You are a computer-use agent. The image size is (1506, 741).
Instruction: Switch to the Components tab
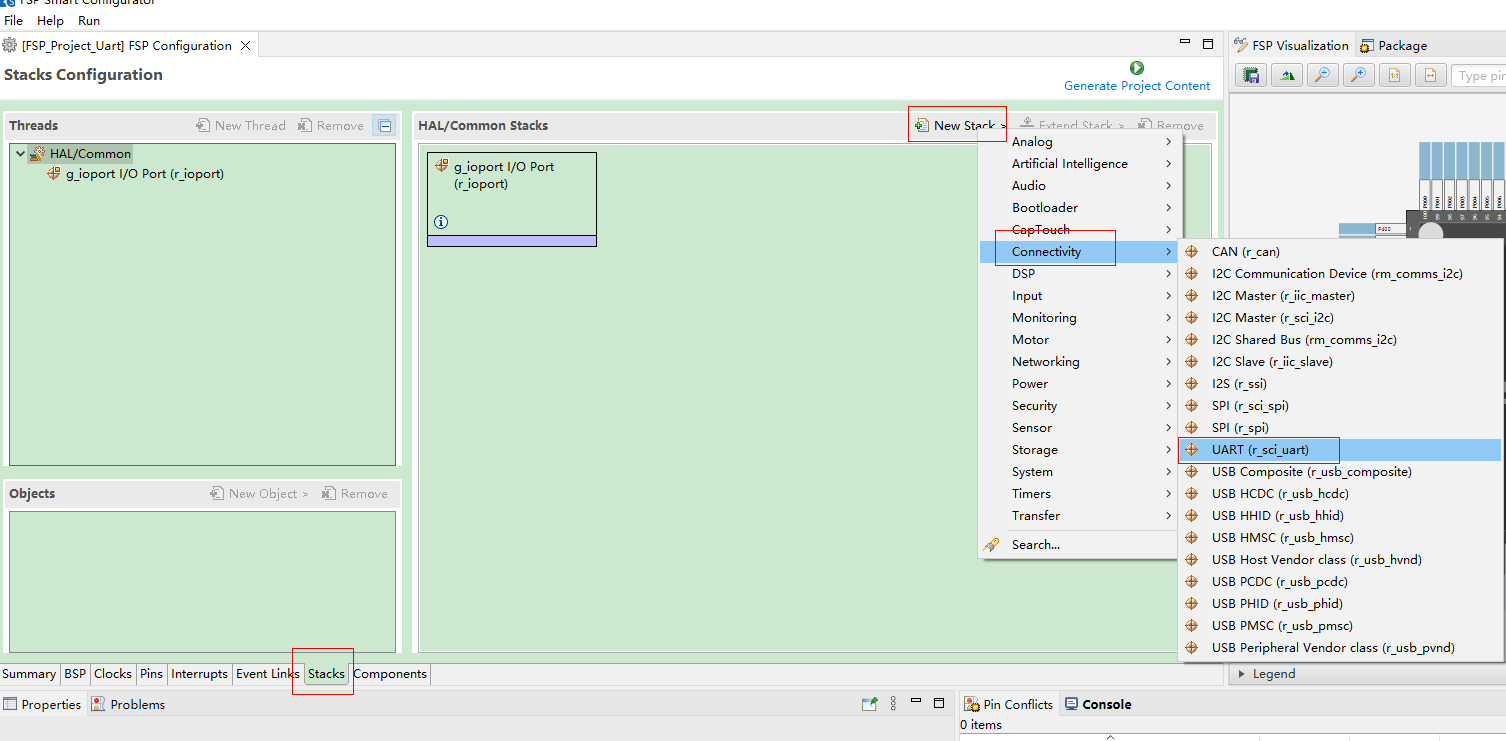point(390,674)
